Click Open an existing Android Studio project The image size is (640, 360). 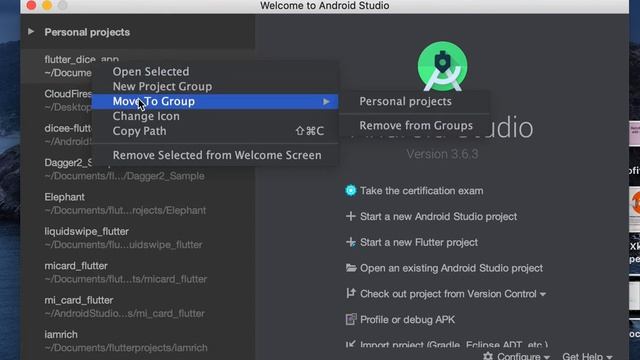[451, 268]
